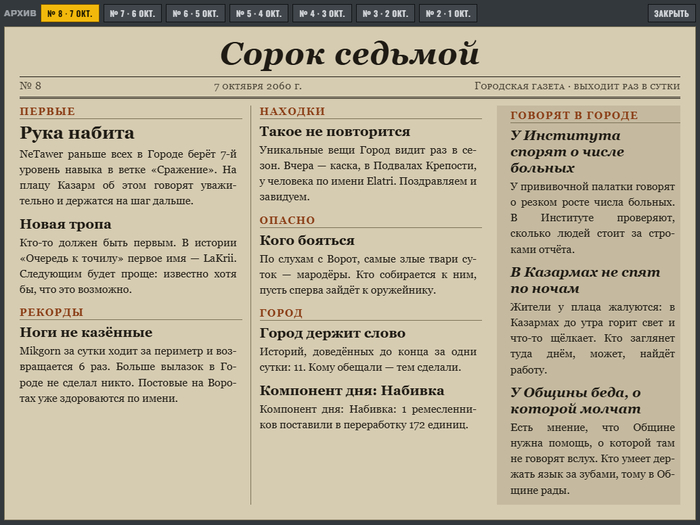Click the player name NeTawer
700x525 pixels.
click(41, 154)
